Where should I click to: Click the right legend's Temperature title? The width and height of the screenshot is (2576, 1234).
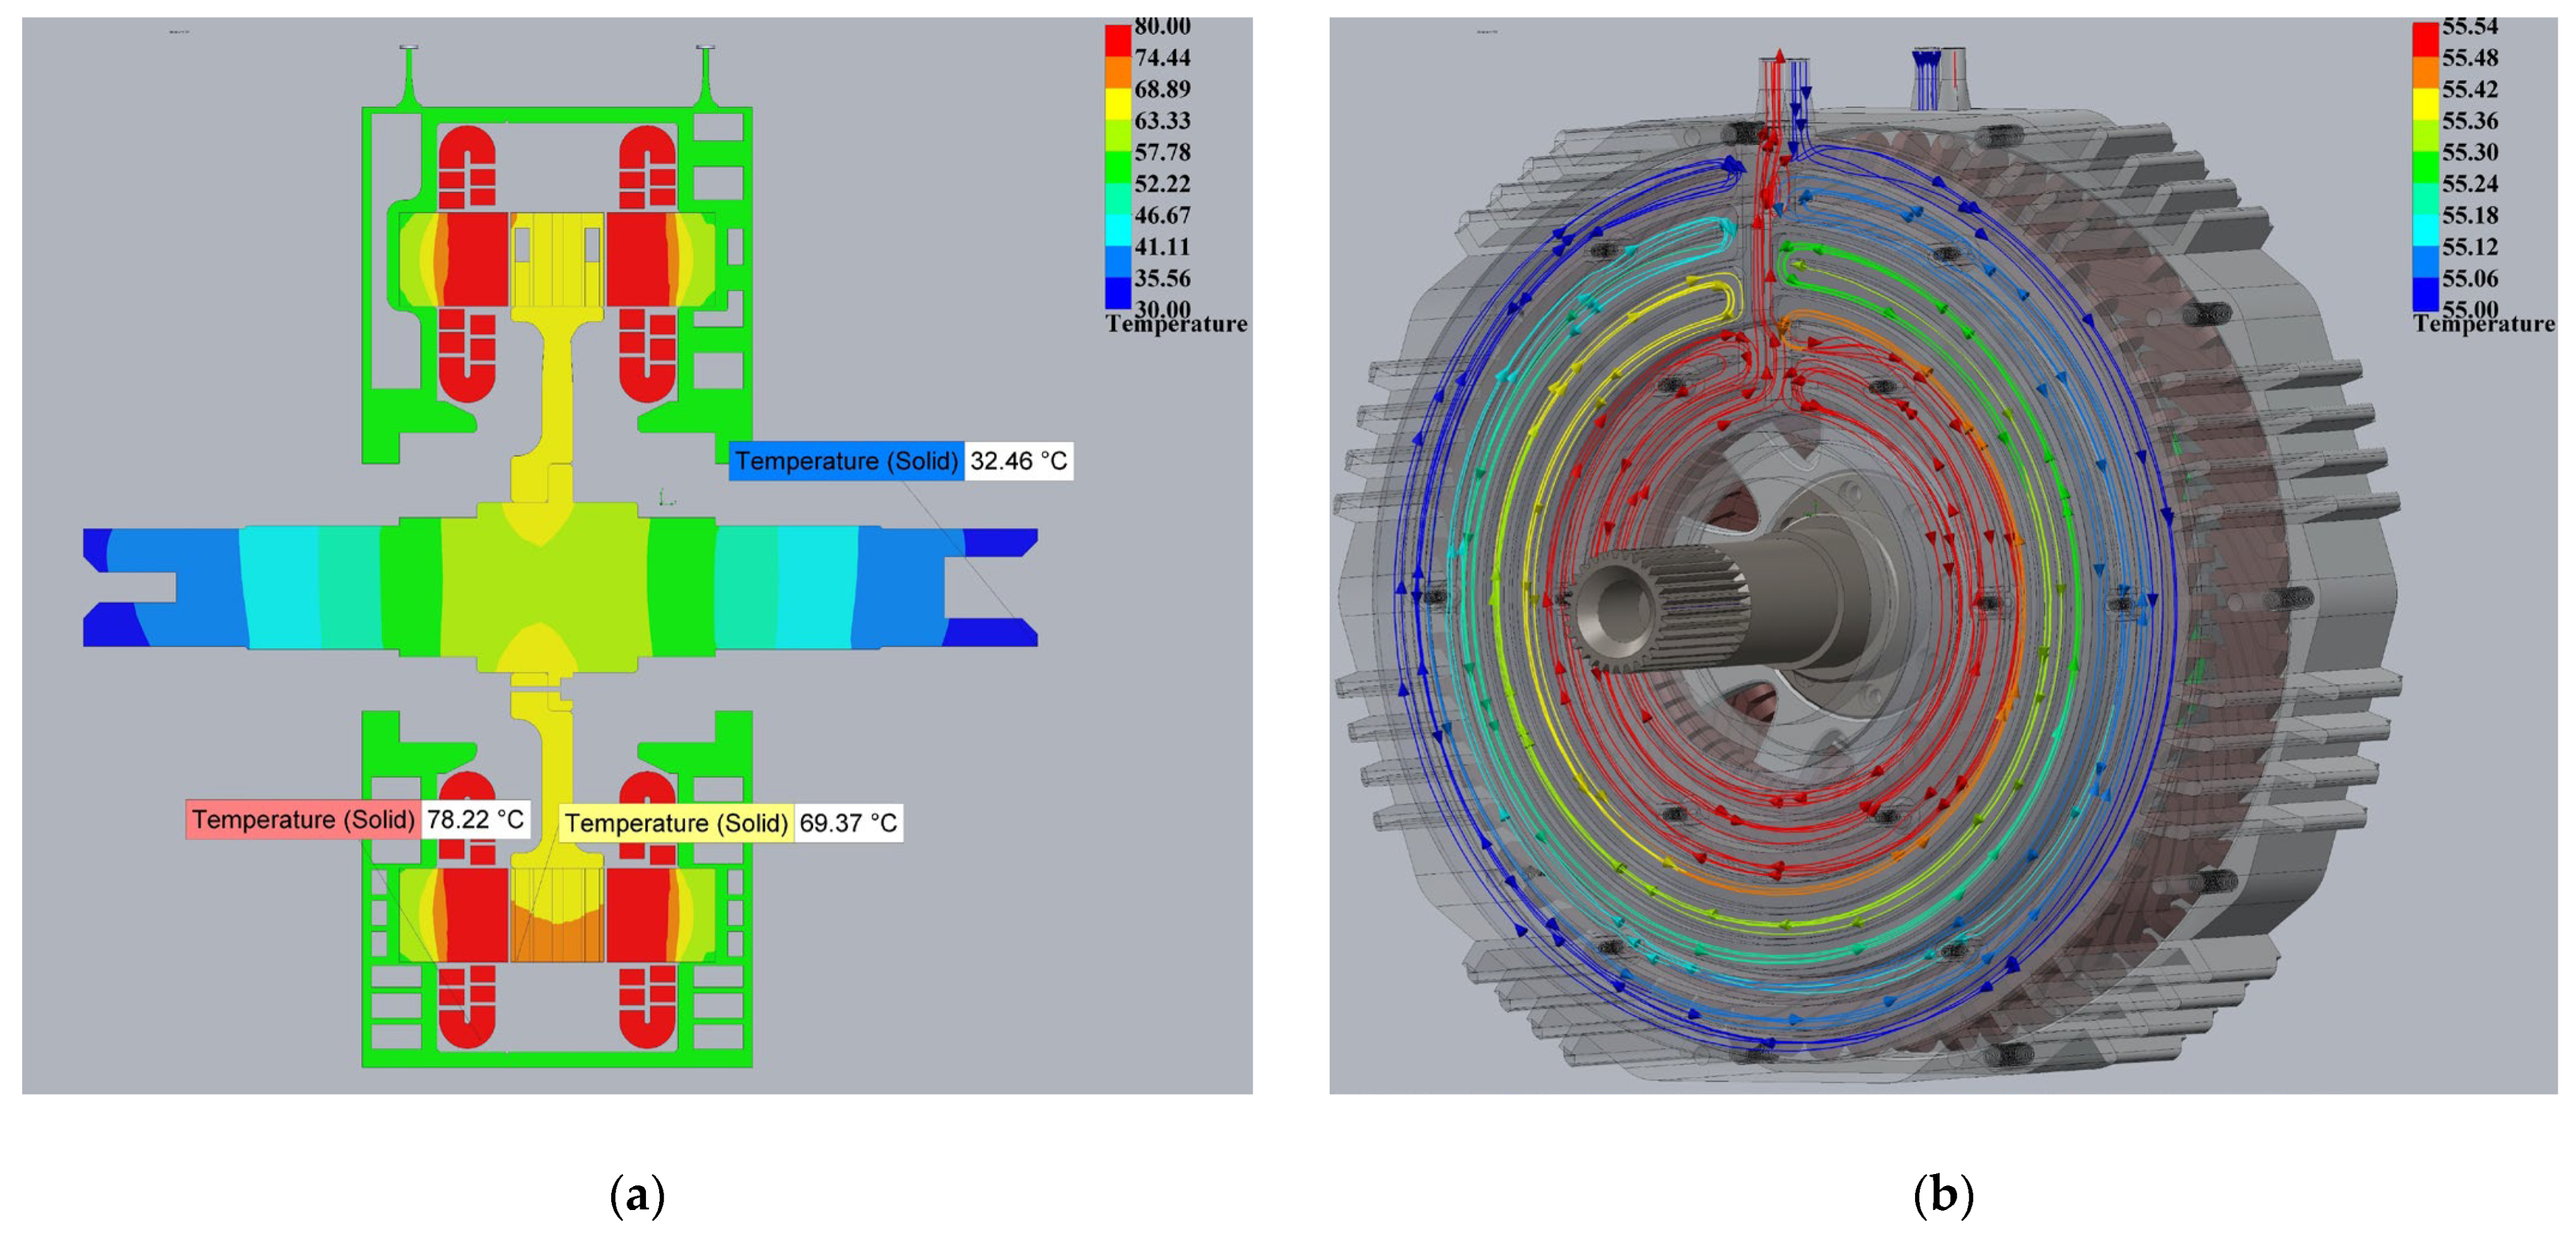click(2484, 324)
